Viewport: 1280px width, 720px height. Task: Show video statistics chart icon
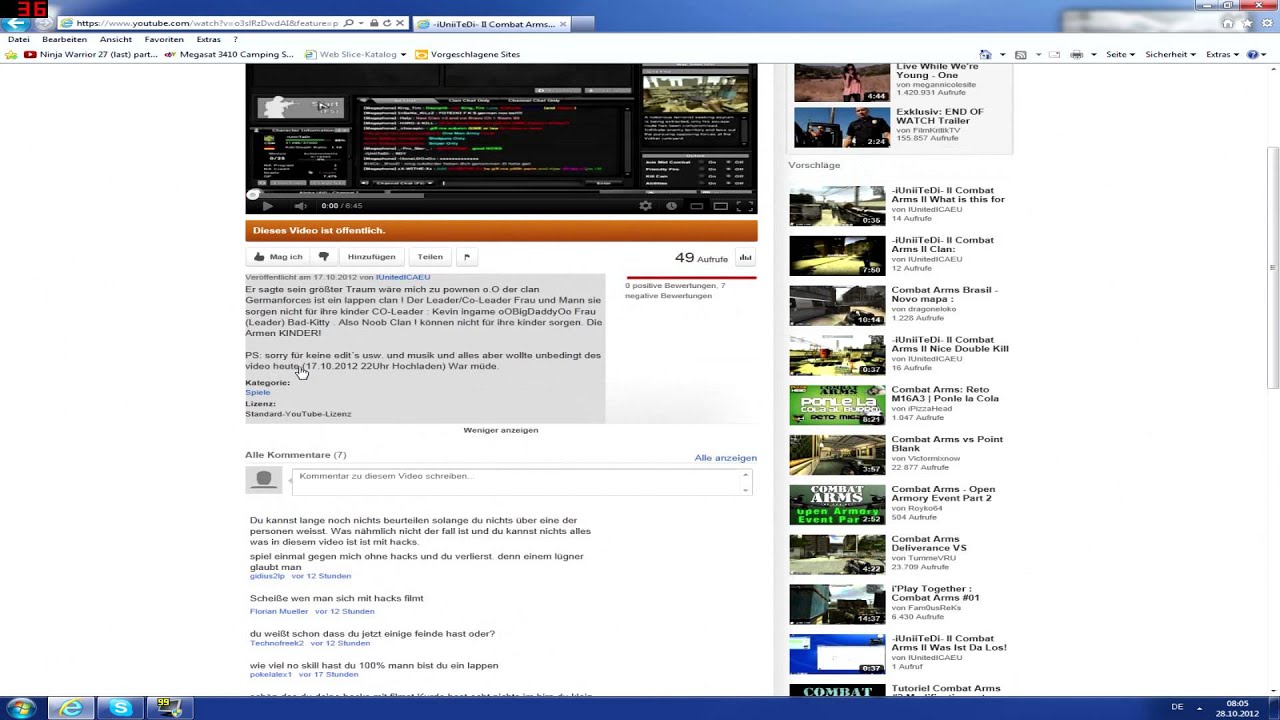click(745, 258)
